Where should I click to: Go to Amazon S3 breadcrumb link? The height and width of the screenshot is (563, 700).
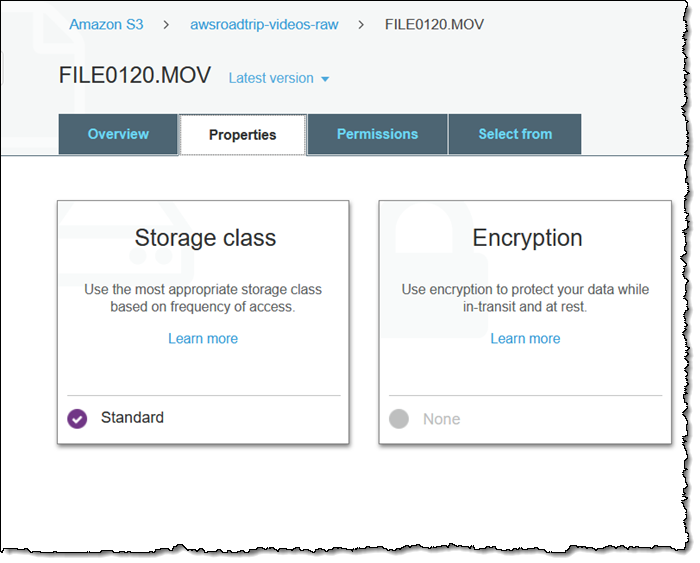[x=106, y=24]
